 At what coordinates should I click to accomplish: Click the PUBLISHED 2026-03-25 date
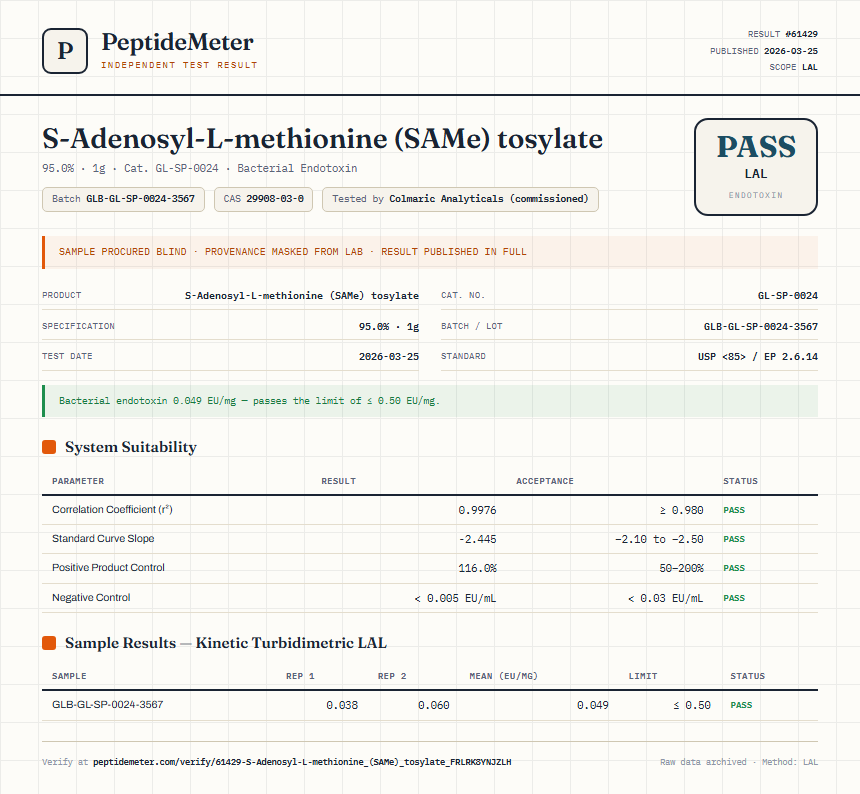763,51
